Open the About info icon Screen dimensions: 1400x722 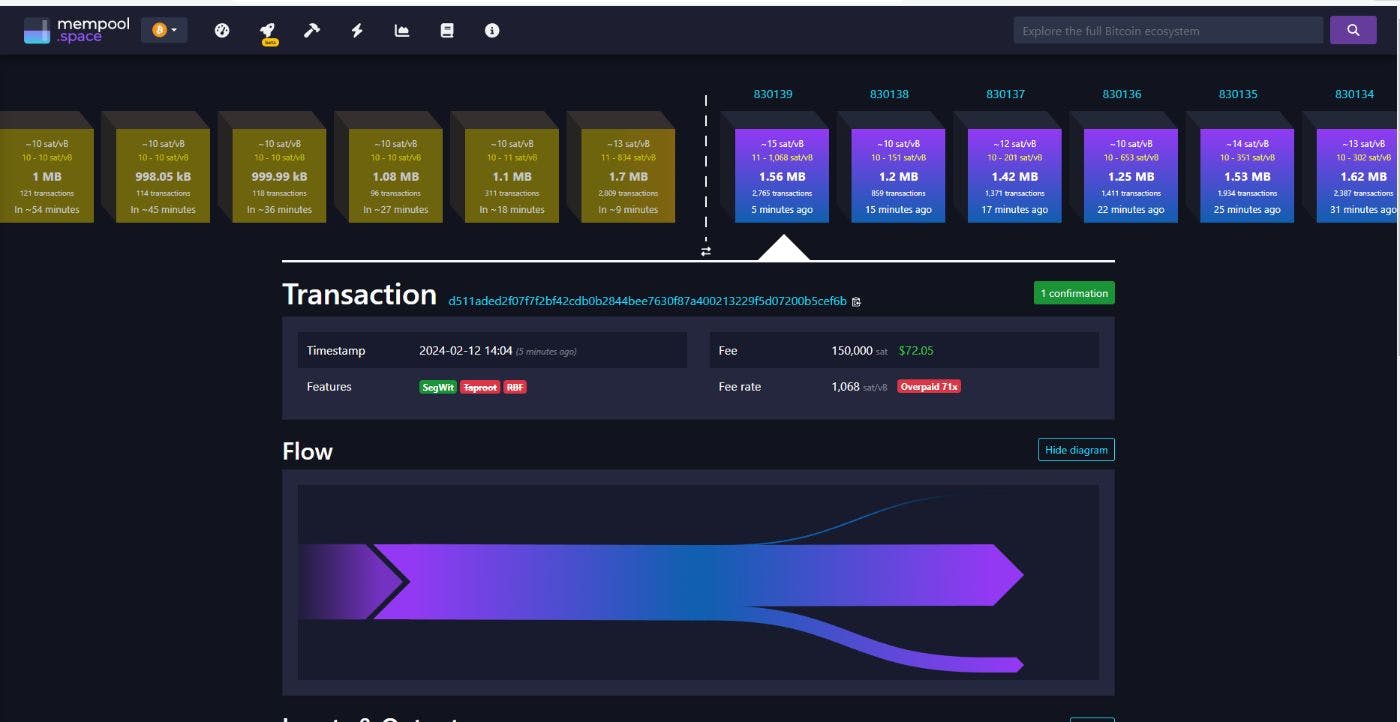click(x=492, y=31)
